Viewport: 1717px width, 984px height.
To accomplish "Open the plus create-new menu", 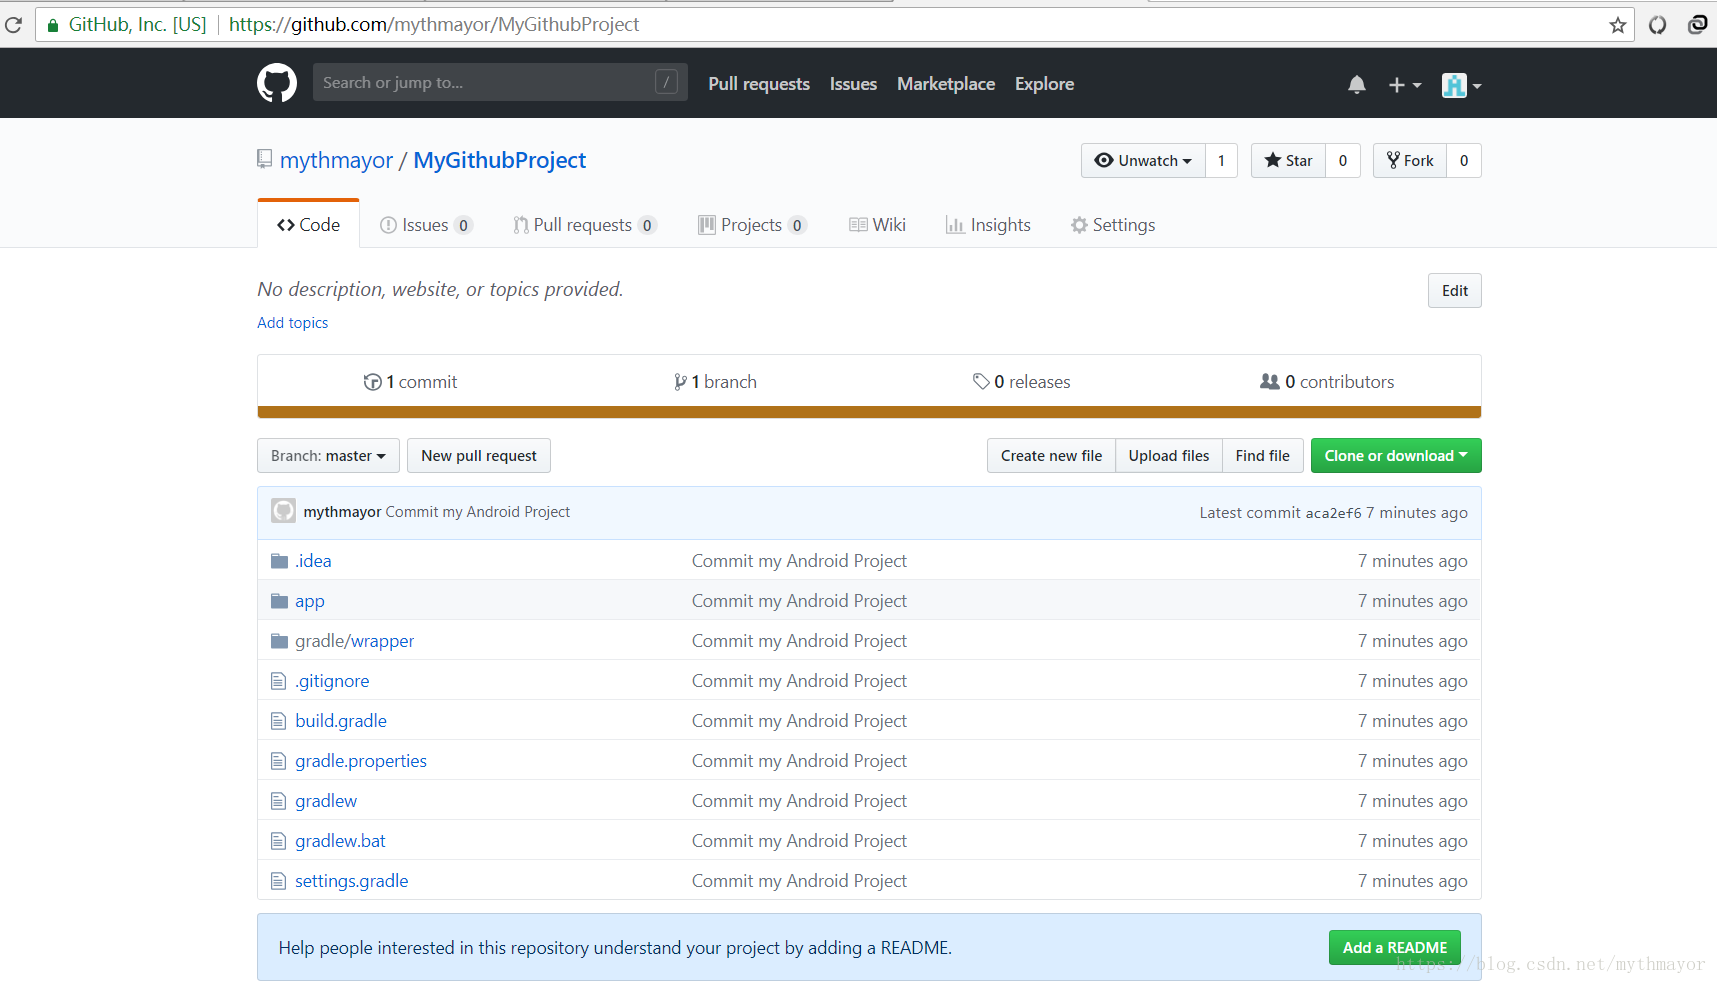I will pyautogui.click(x=1404, y=85).
